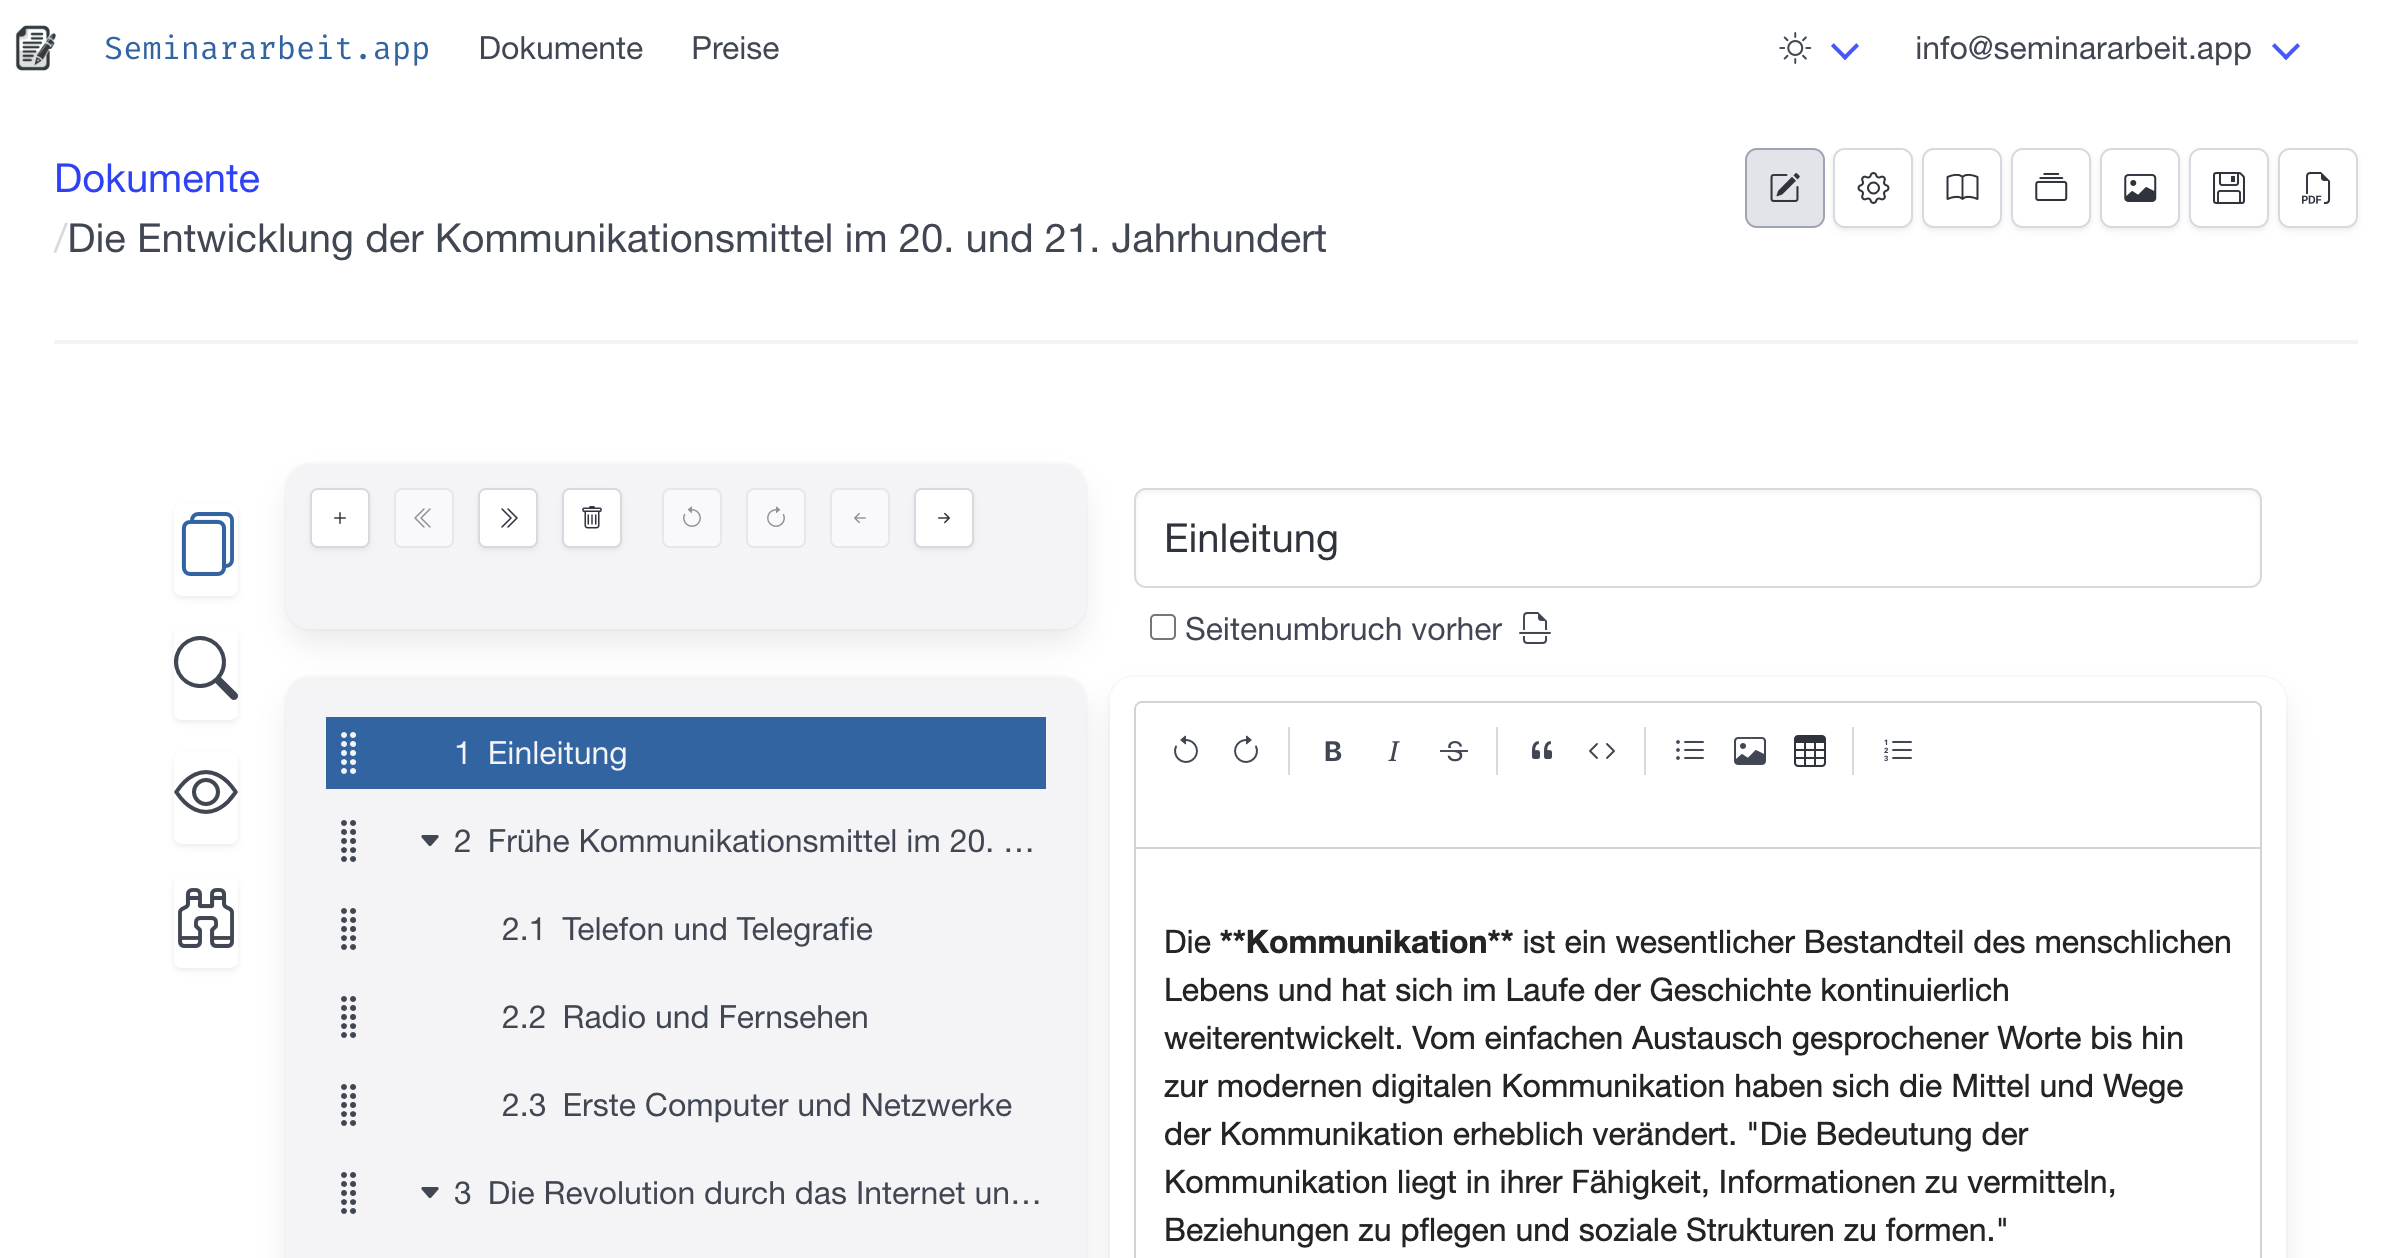The image size is (2390, 1258).
Task: Delete section with trash icon
Action: tap(592, 518)
